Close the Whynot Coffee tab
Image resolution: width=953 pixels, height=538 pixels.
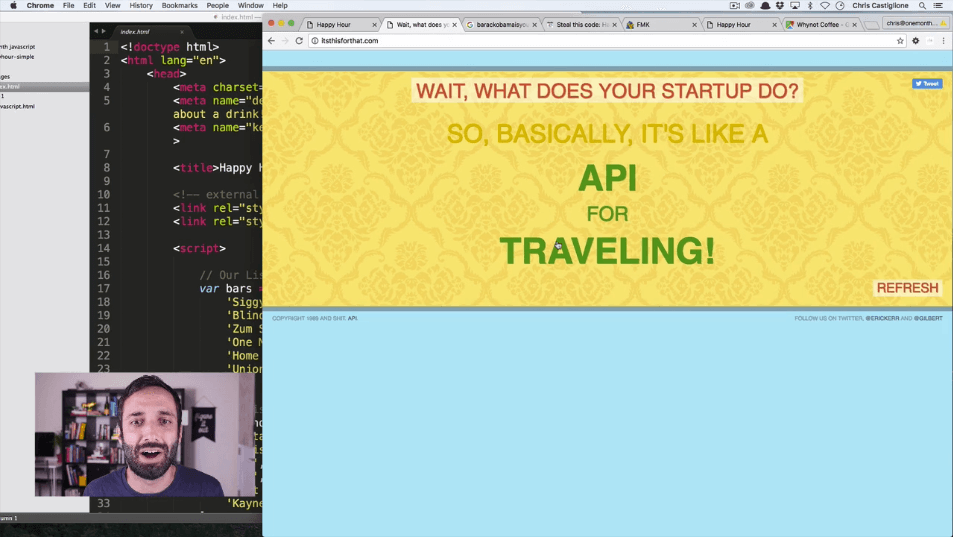tap(855, 25)
